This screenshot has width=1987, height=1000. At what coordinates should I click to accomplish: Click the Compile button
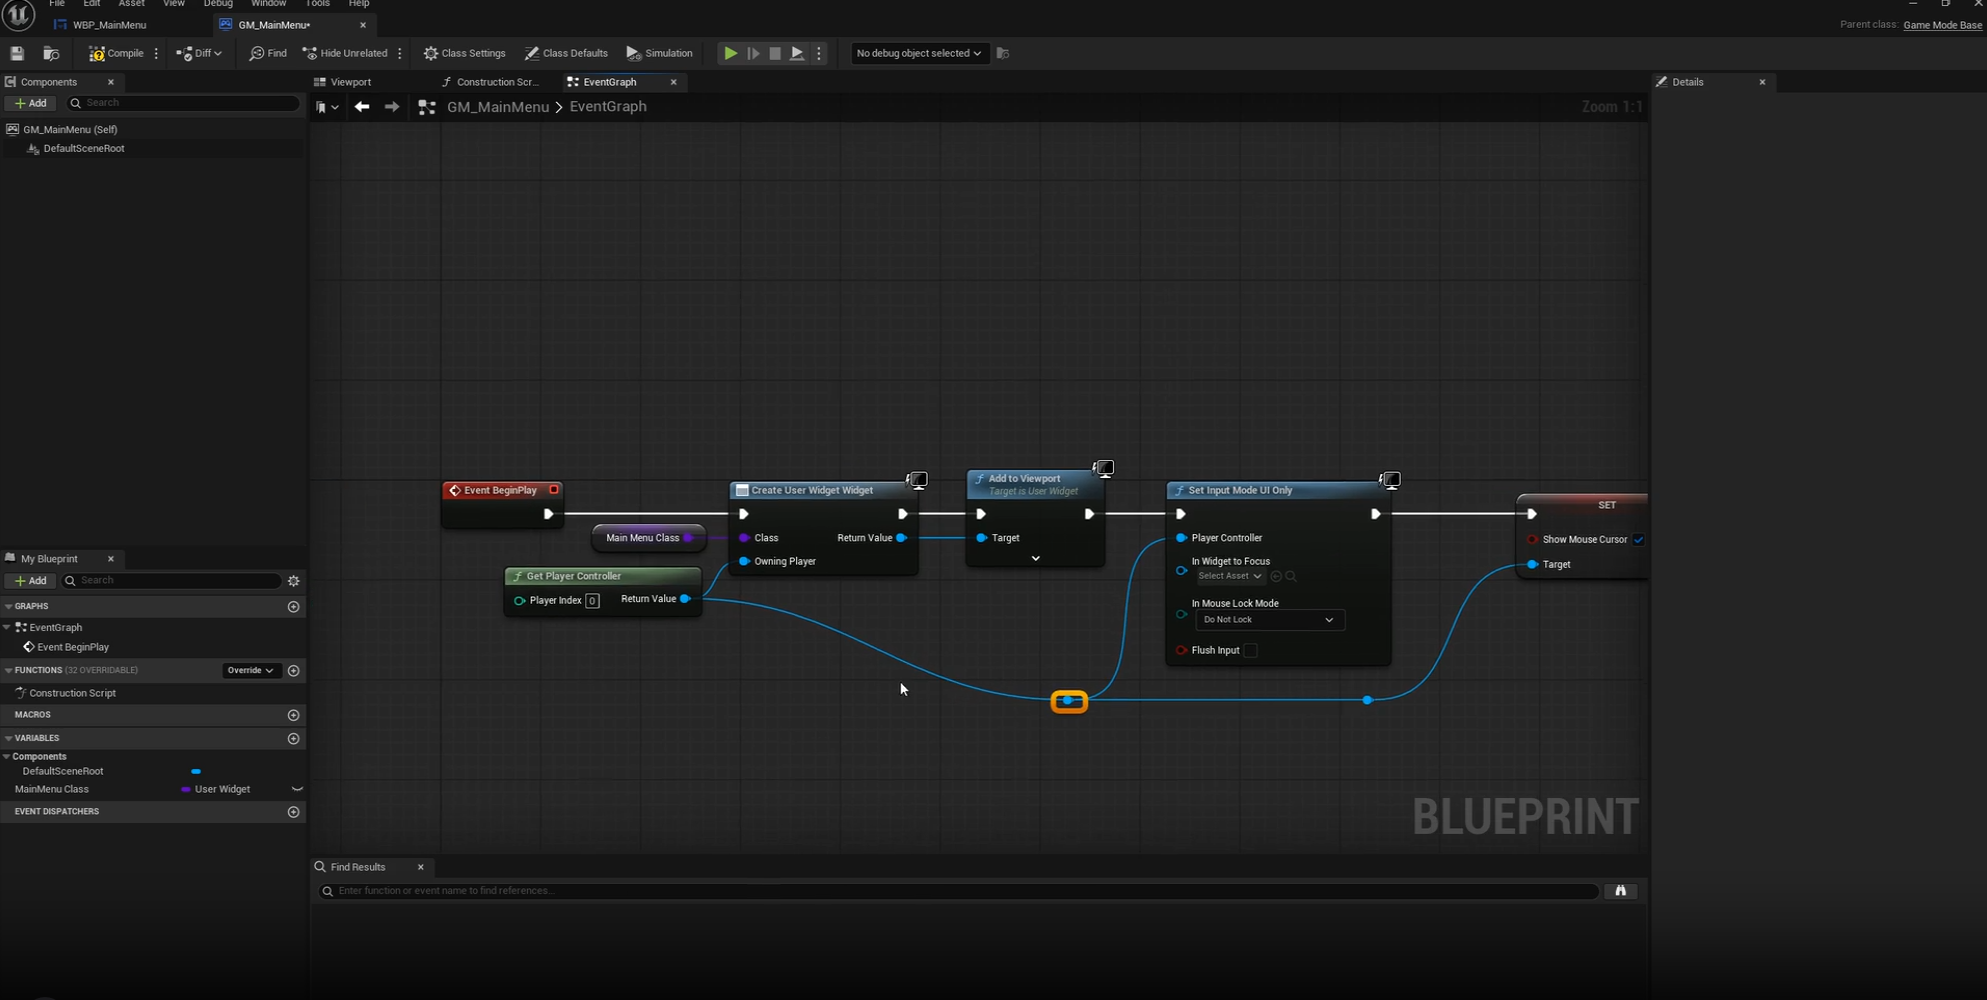click(117, 54)
